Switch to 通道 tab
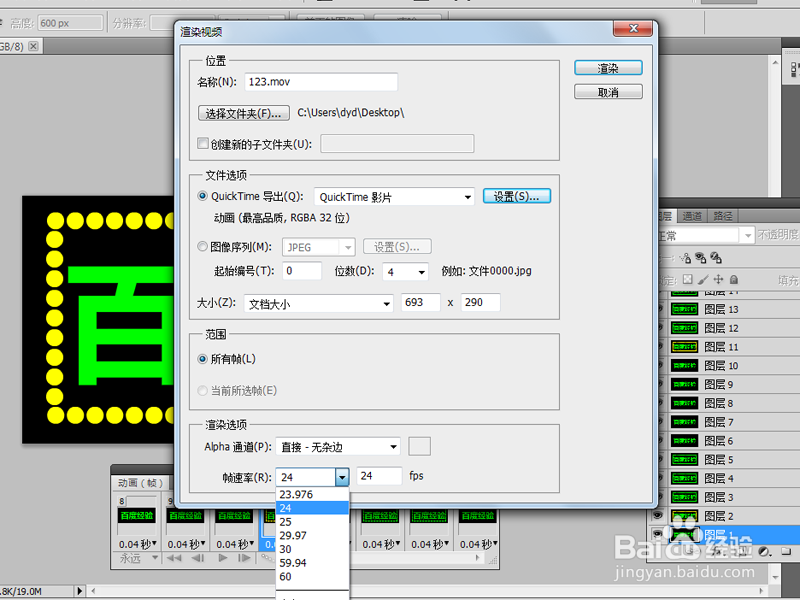Screen dimensions: 800x600 pos(692,216)
